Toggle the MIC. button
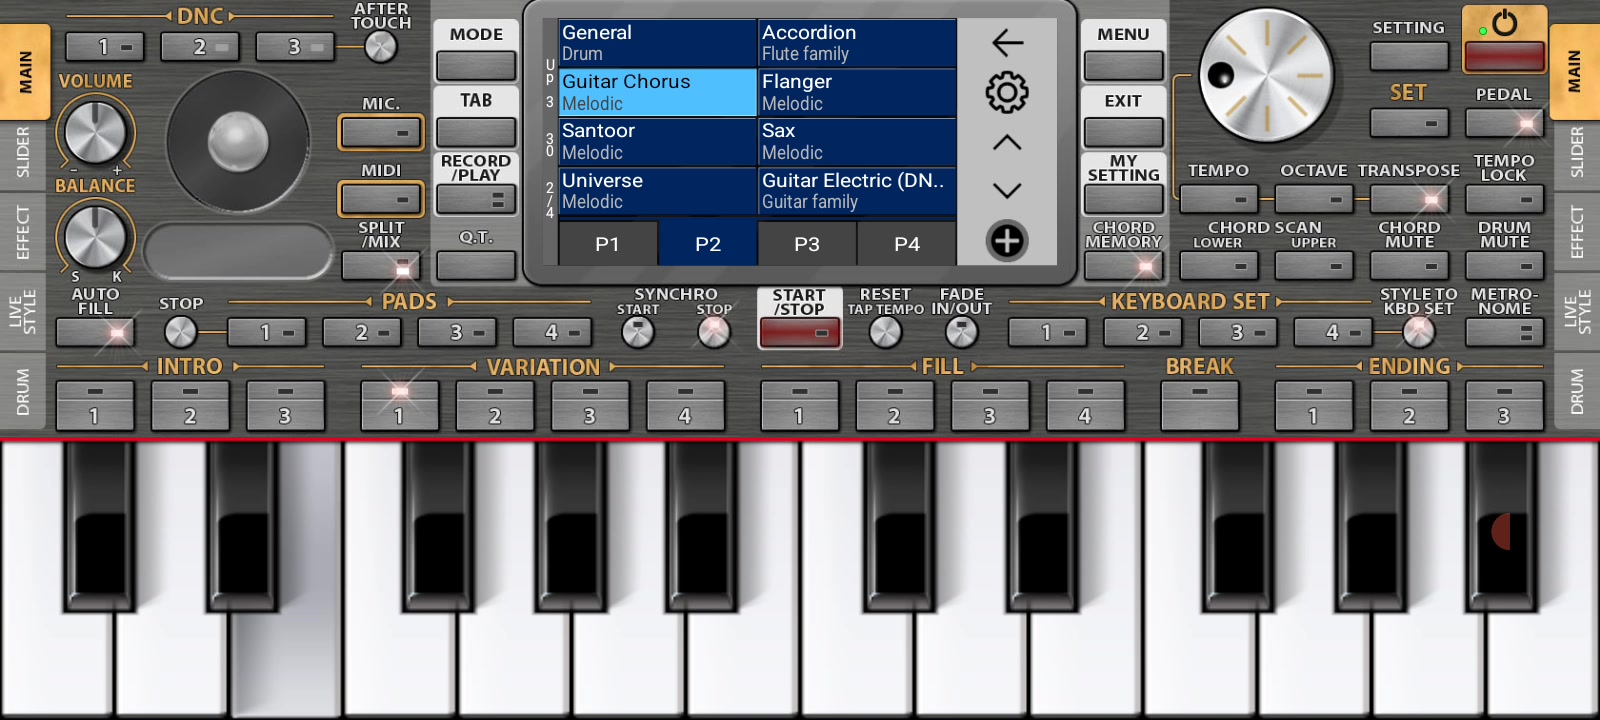This screenshot has height=720, width=1600. 381,132
